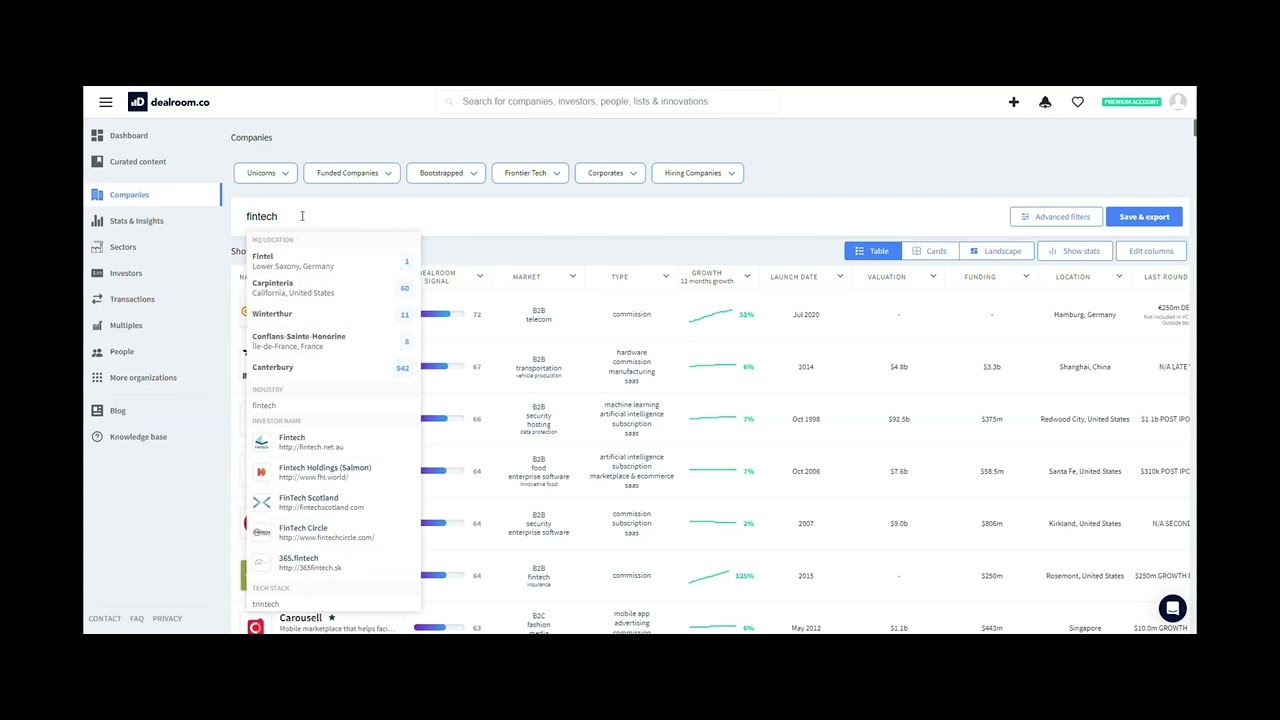Expand the Market column menu
This screenshot has width=1280, height=720.
pyautogui.click(x=573, y=277)
